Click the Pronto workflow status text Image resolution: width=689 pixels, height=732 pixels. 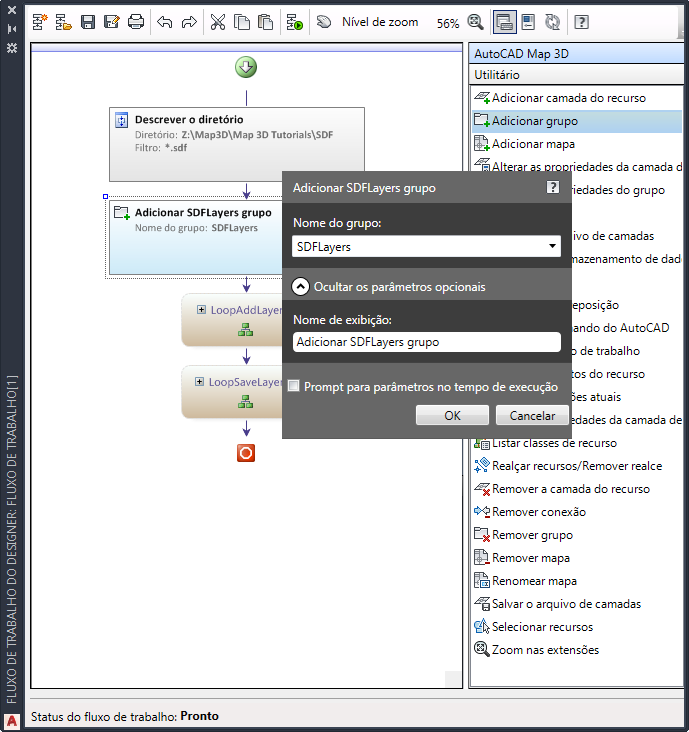click(x=199, y=716)
